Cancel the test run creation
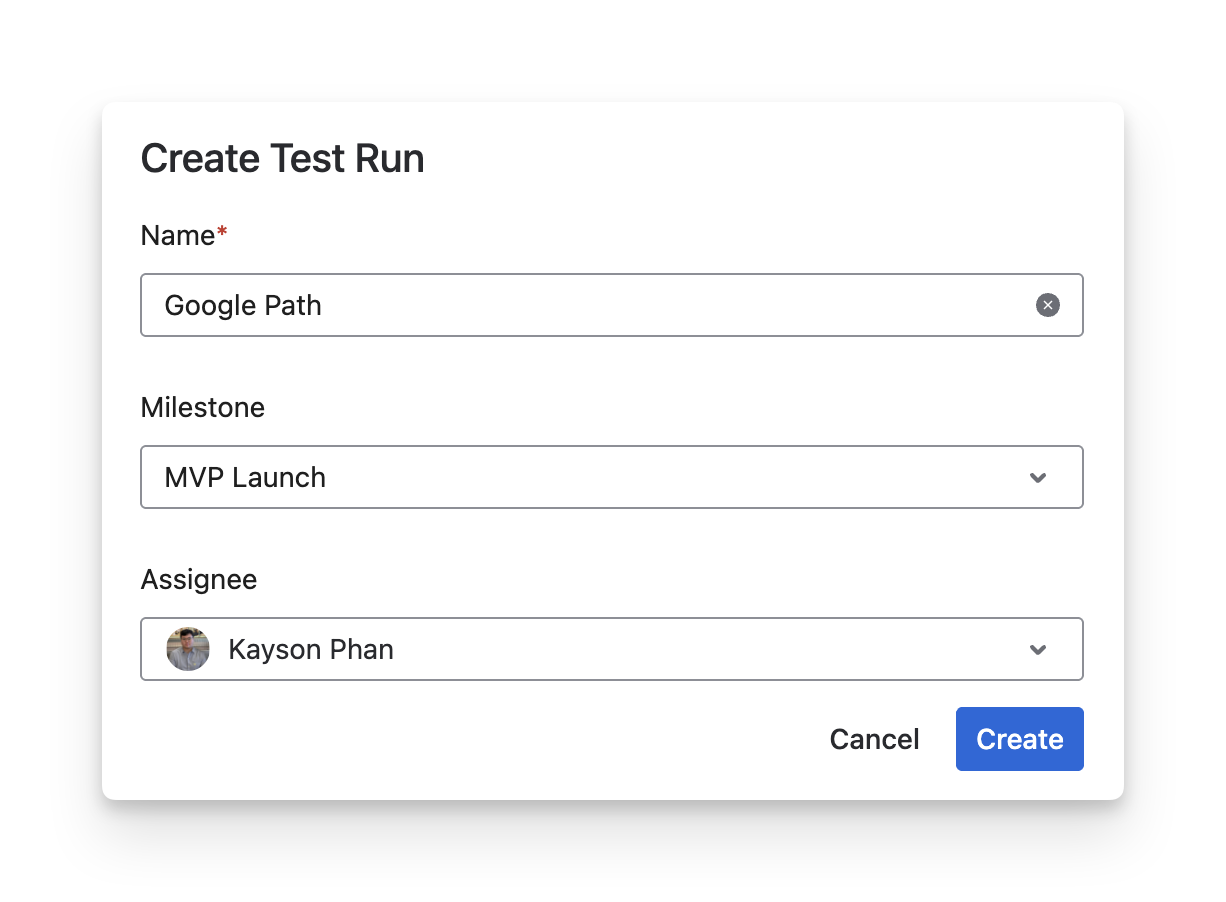This screenshot has width=1226, height=902. (x=874, y=739)
